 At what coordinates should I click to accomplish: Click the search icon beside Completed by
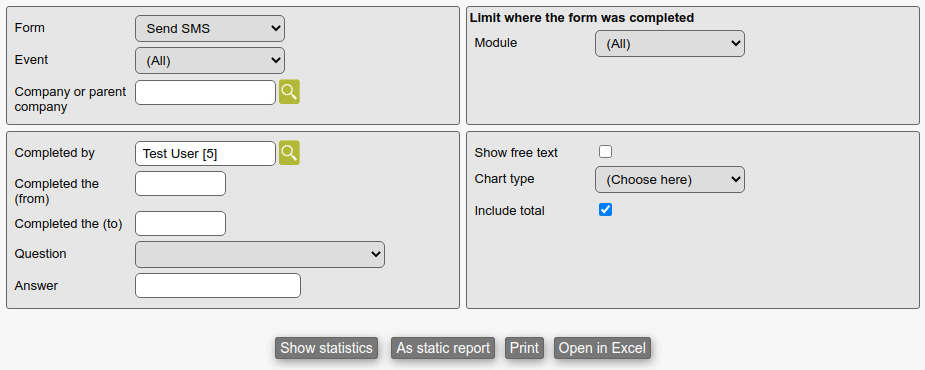coord(289,153)
